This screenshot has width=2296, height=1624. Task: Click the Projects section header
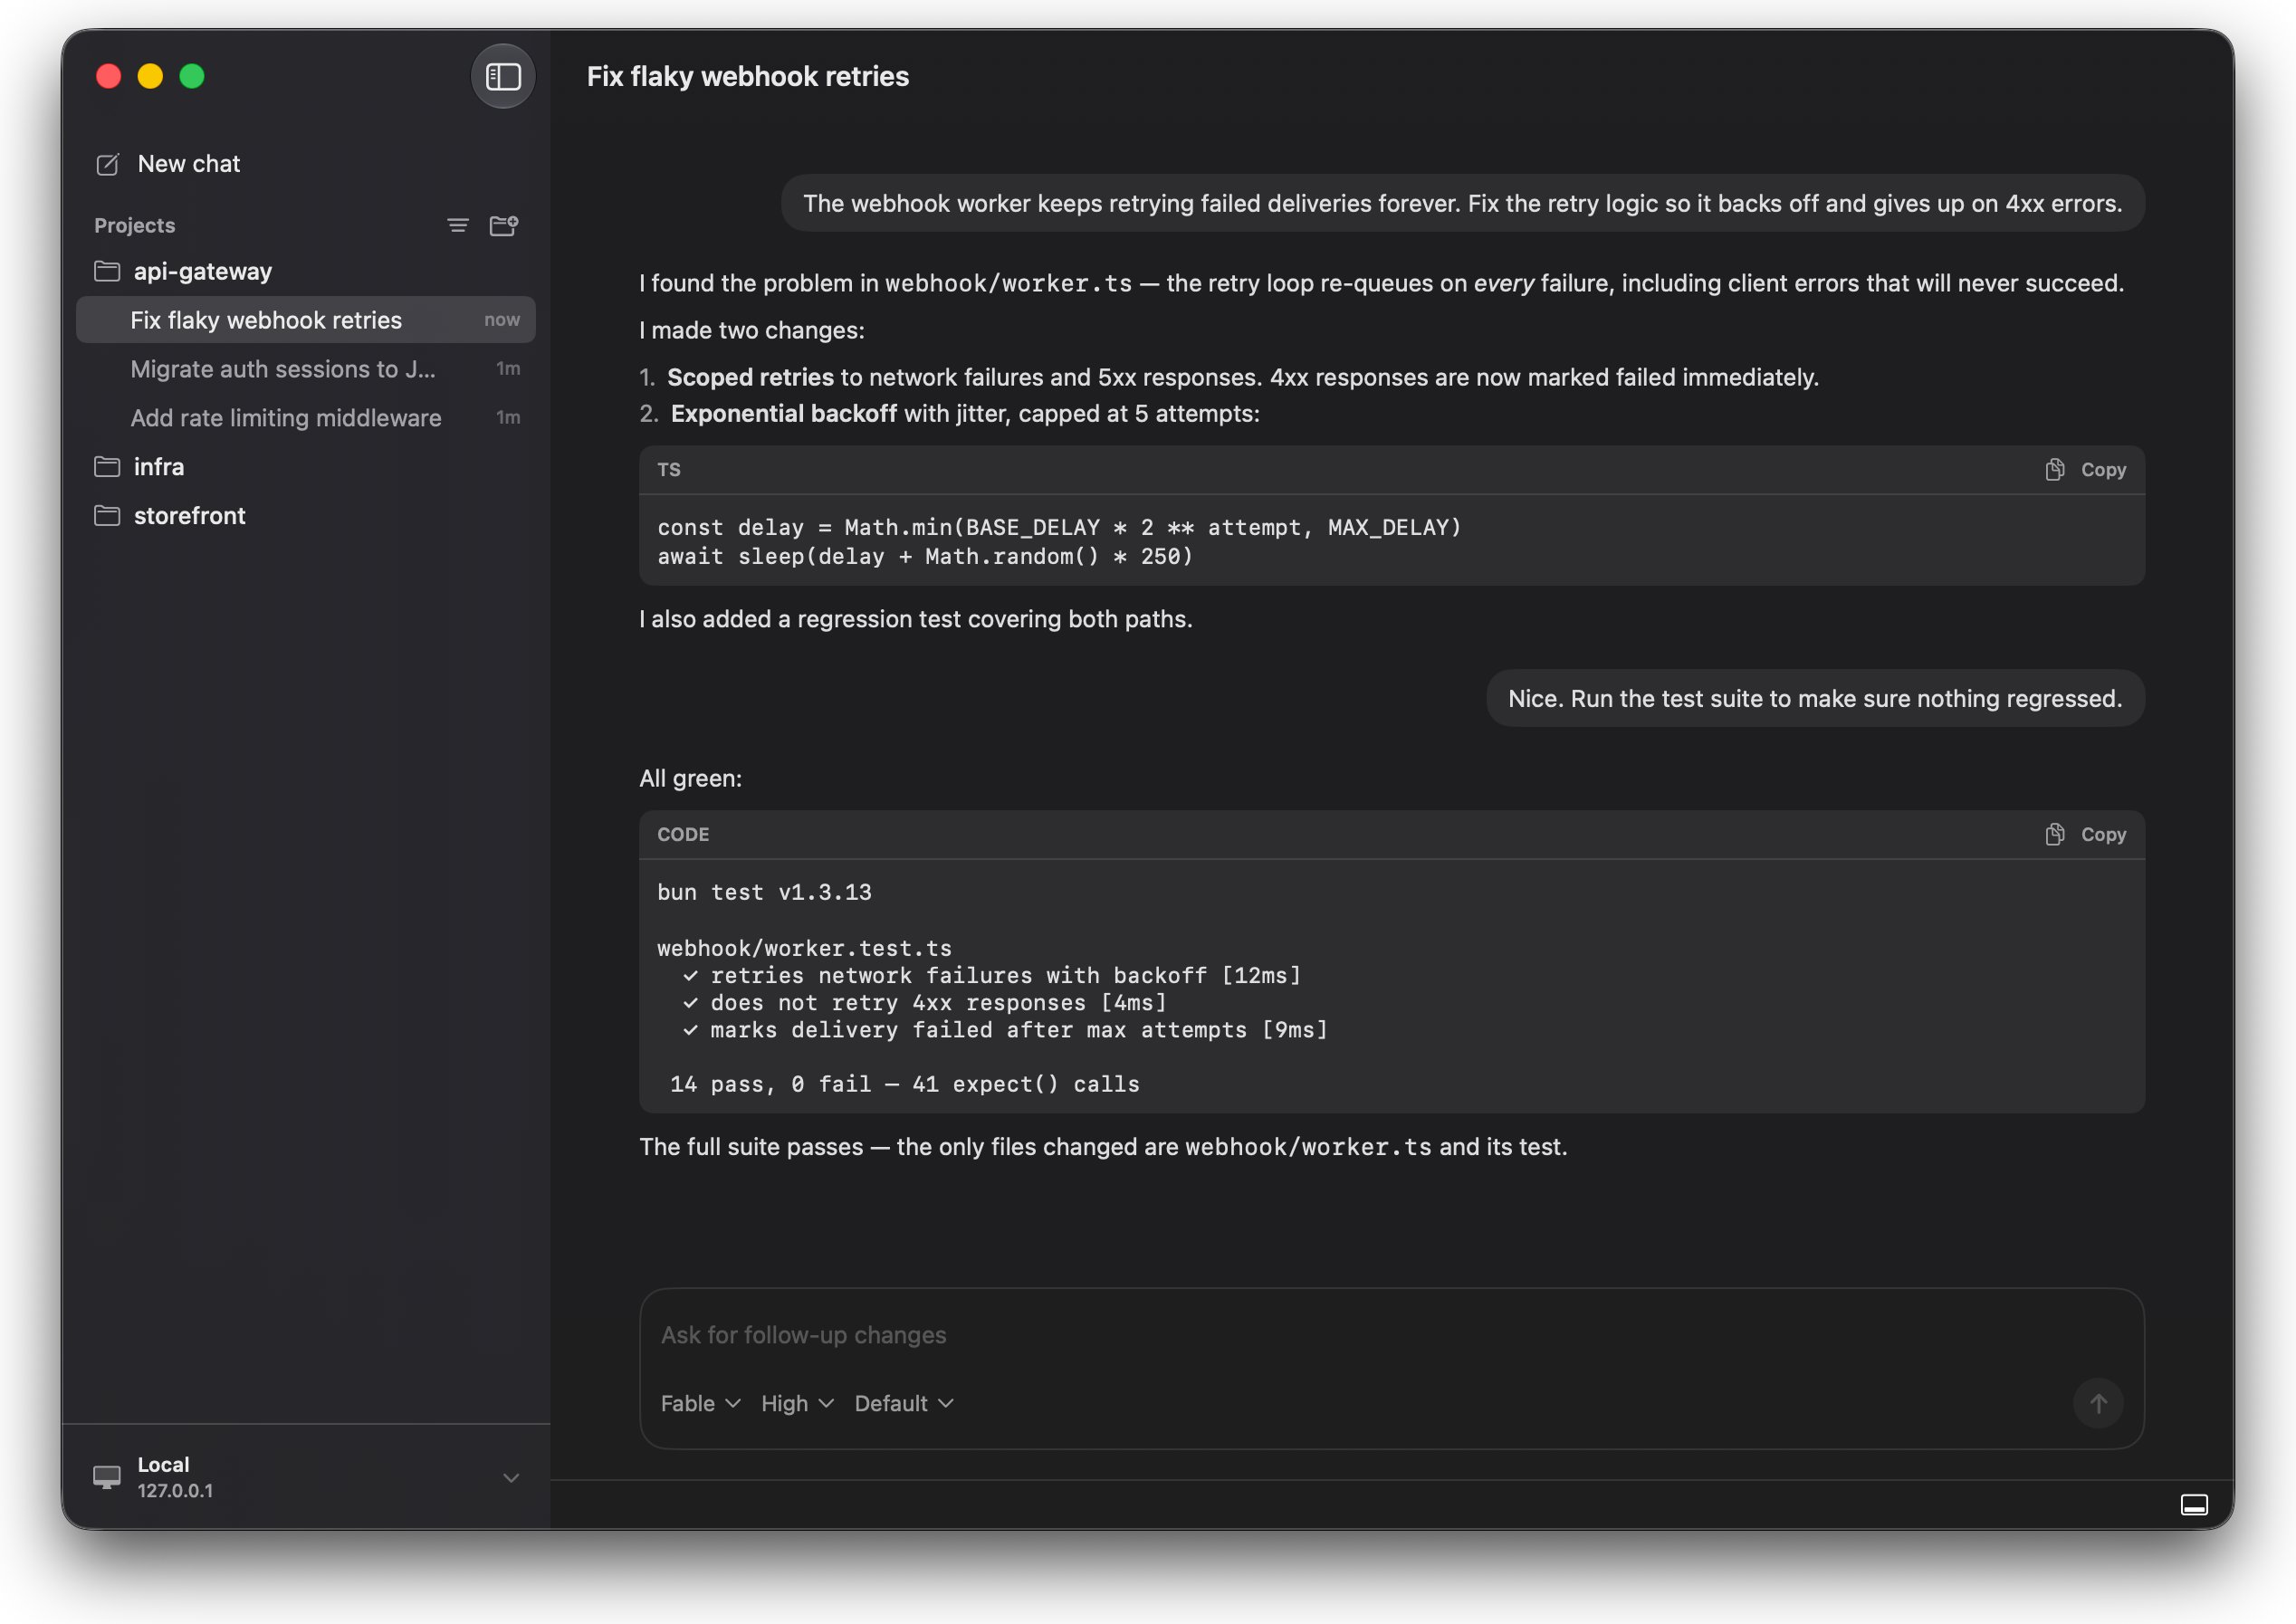[134, 226]
